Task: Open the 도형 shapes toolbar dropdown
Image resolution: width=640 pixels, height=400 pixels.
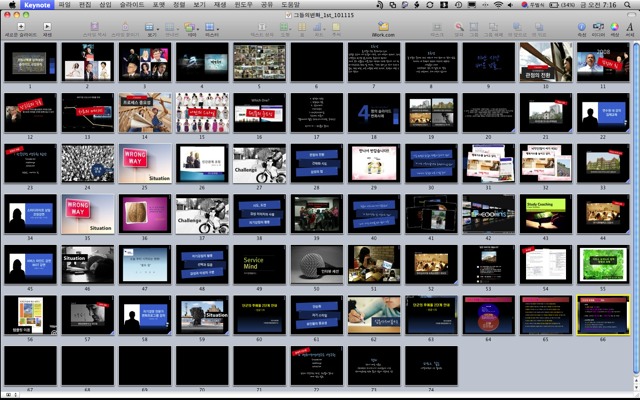Action: (285, 27)
